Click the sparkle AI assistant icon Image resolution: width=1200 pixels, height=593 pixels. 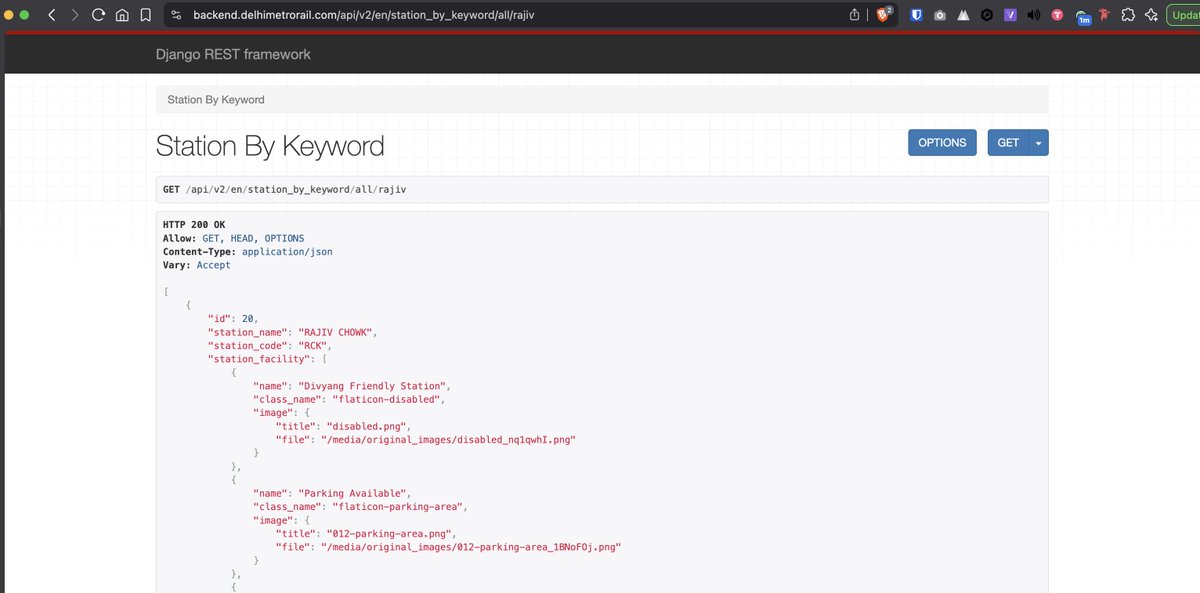pyautogui.click(x=1152, y=15)
